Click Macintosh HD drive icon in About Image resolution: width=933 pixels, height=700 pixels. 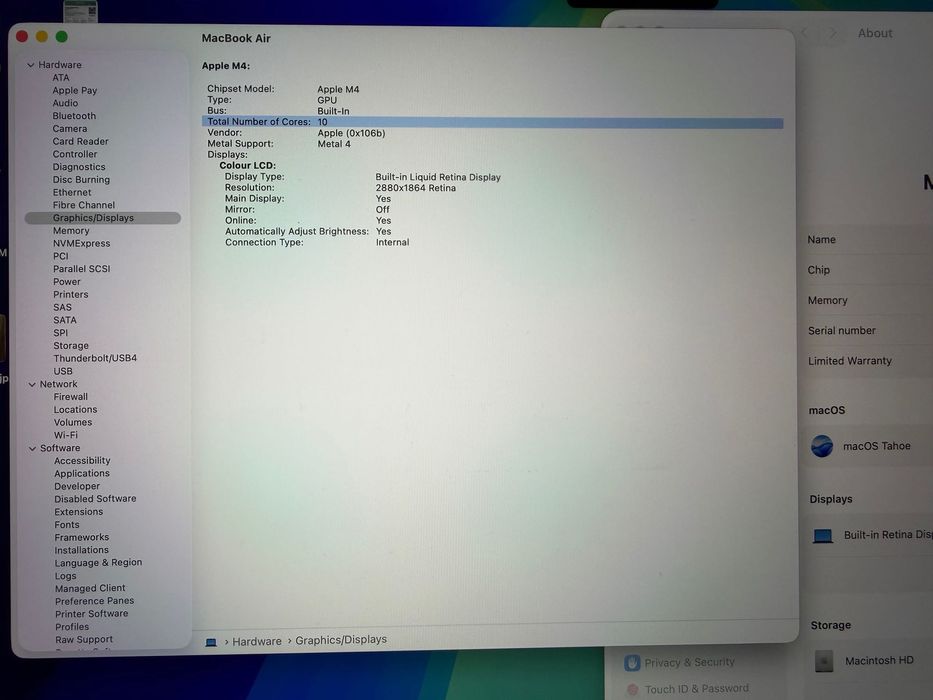[824, 661]
